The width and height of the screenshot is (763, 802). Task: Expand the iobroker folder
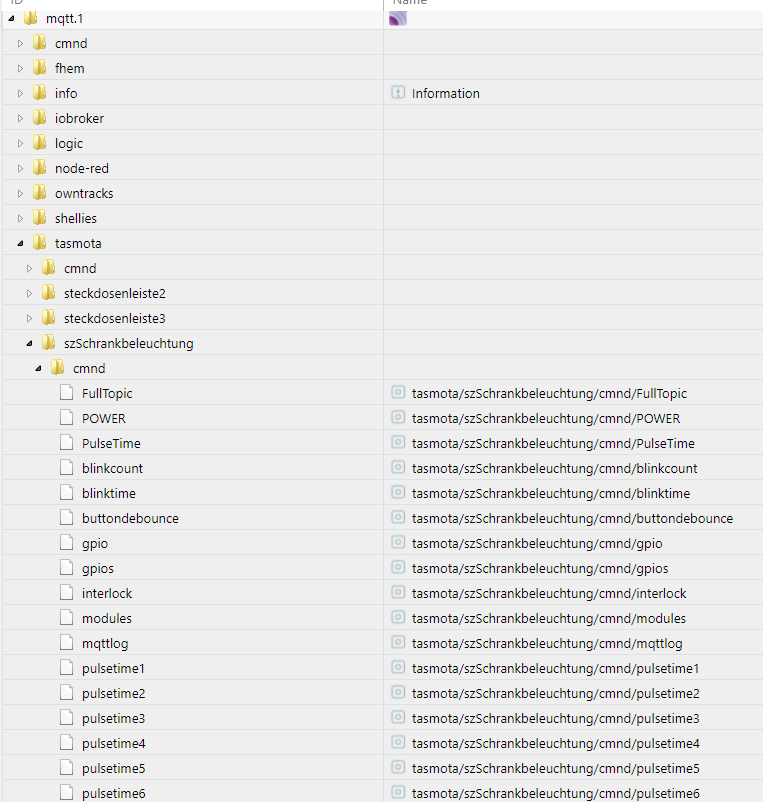click(x=20, y=119)
